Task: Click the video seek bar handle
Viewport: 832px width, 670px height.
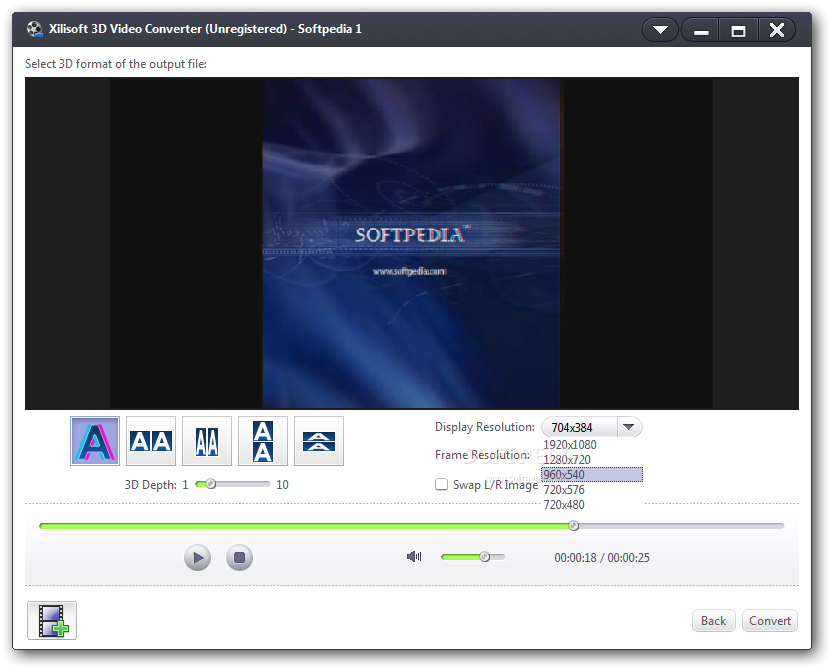Action: [574, 526]
